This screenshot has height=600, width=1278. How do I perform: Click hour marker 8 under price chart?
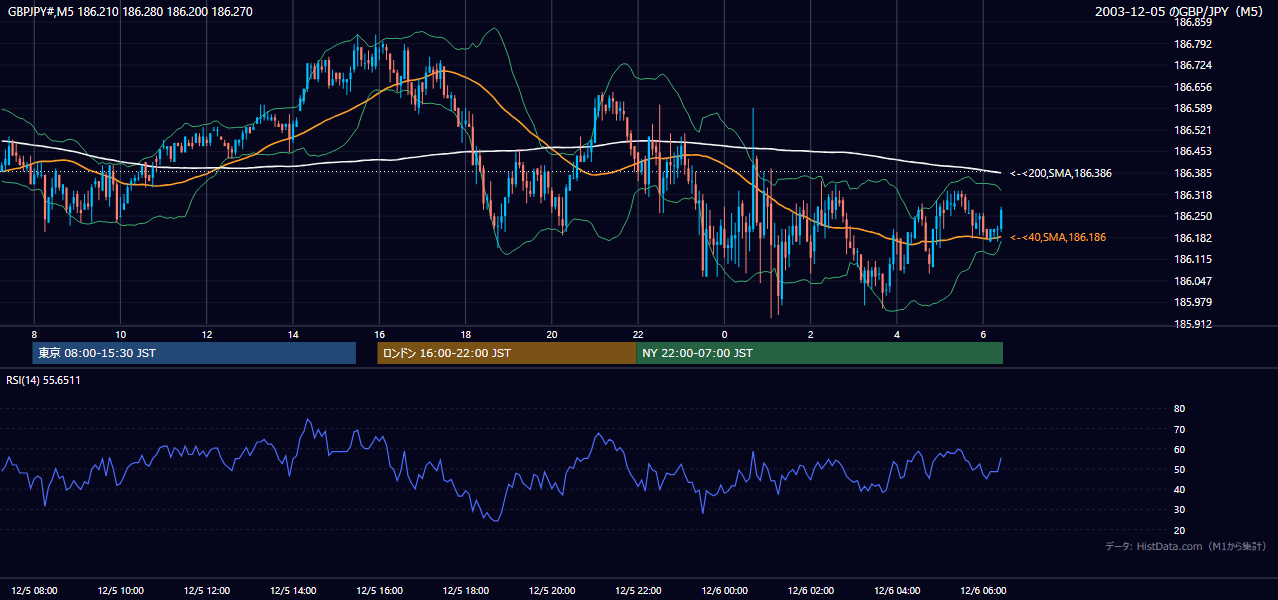pyautogui.click(x=34, y=334)
